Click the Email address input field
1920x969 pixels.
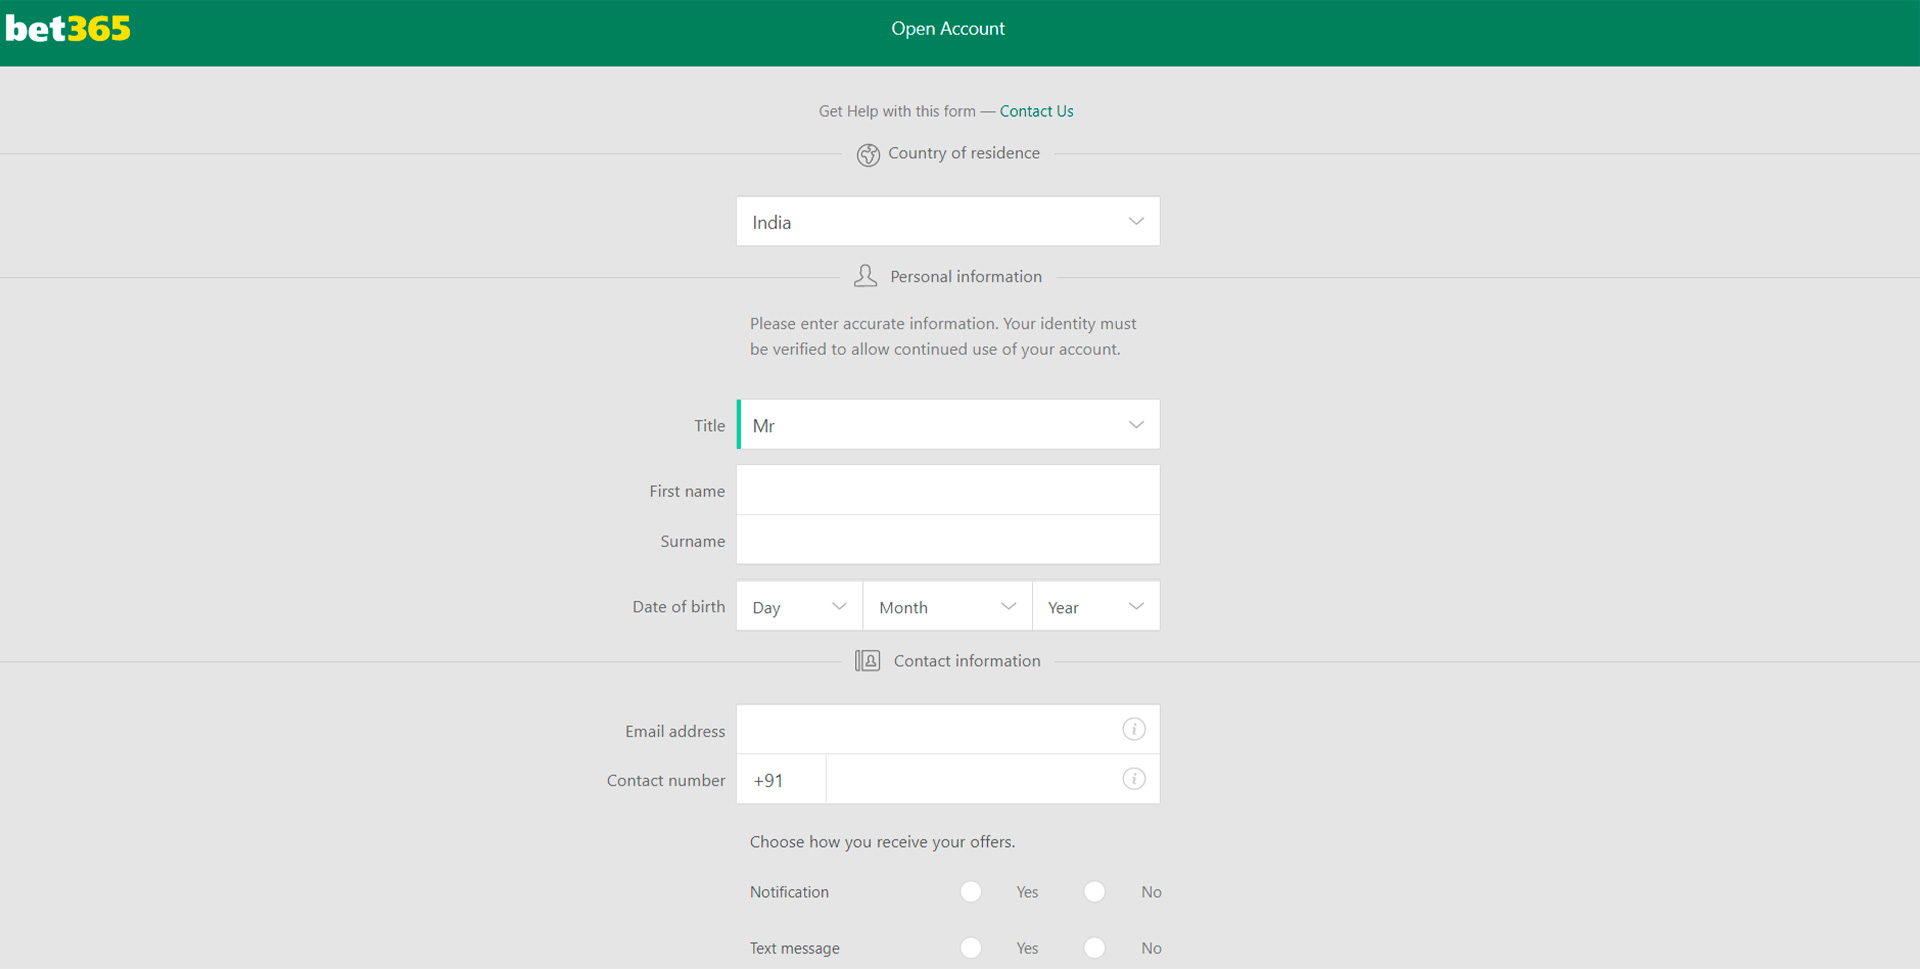[930, 729]
